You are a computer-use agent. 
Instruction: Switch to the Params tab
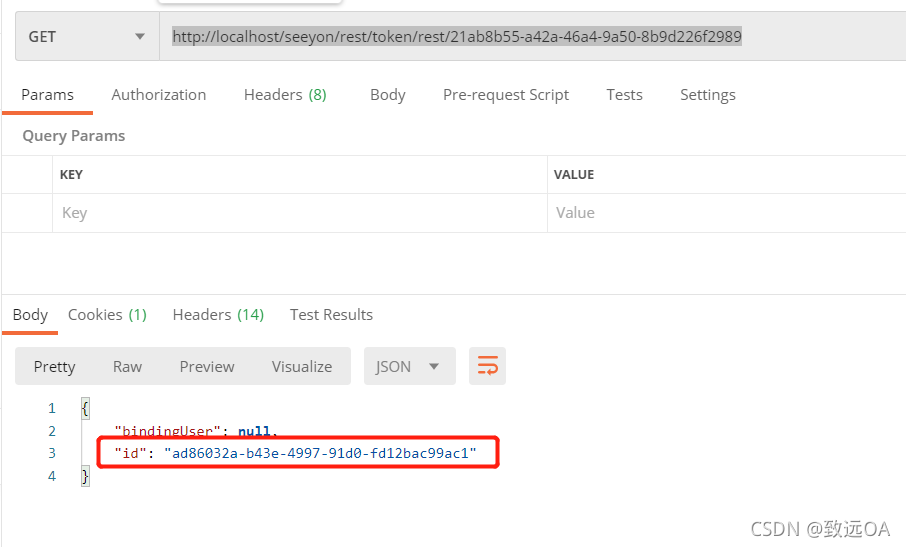[47, 95]
